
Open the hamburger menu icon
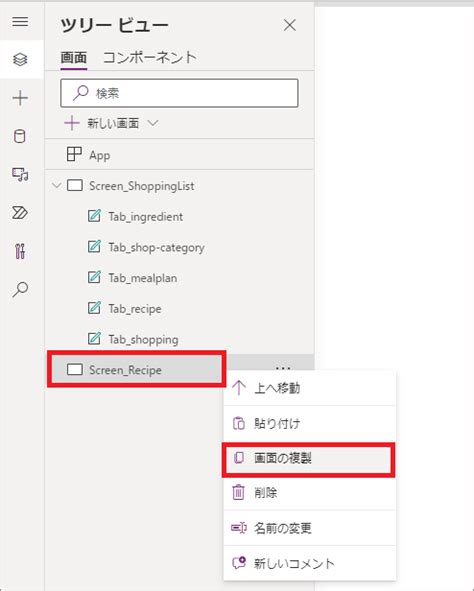pos(20,21)
